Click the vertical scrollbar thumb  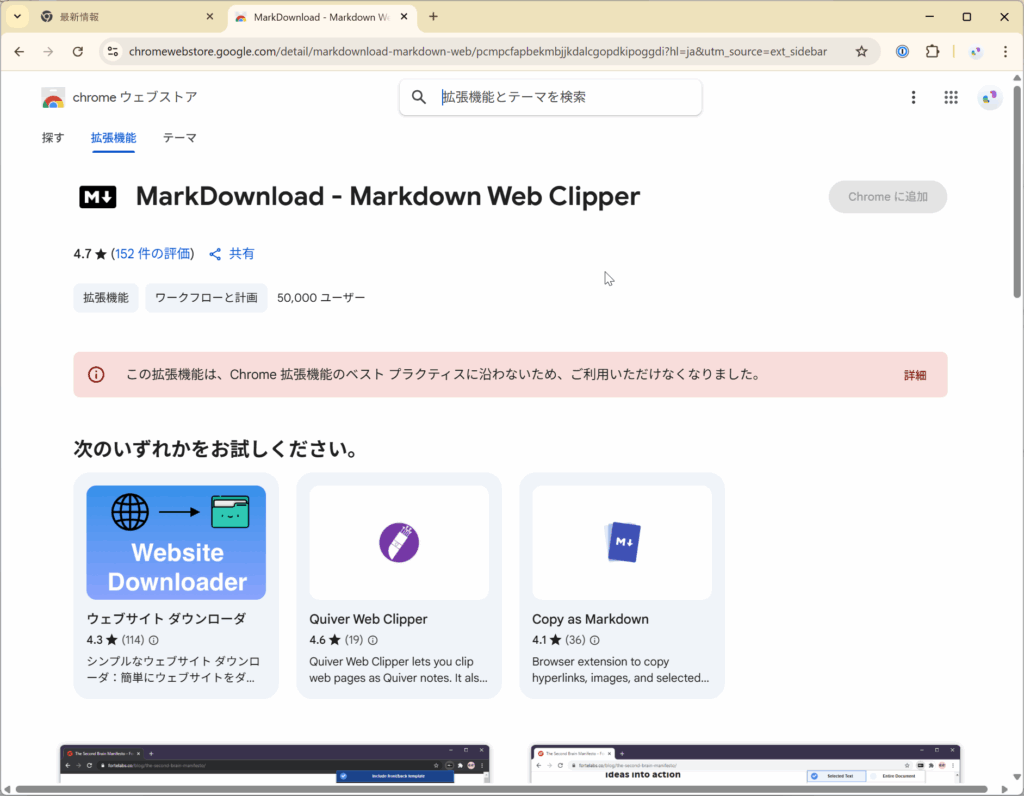pos(1017,191)
